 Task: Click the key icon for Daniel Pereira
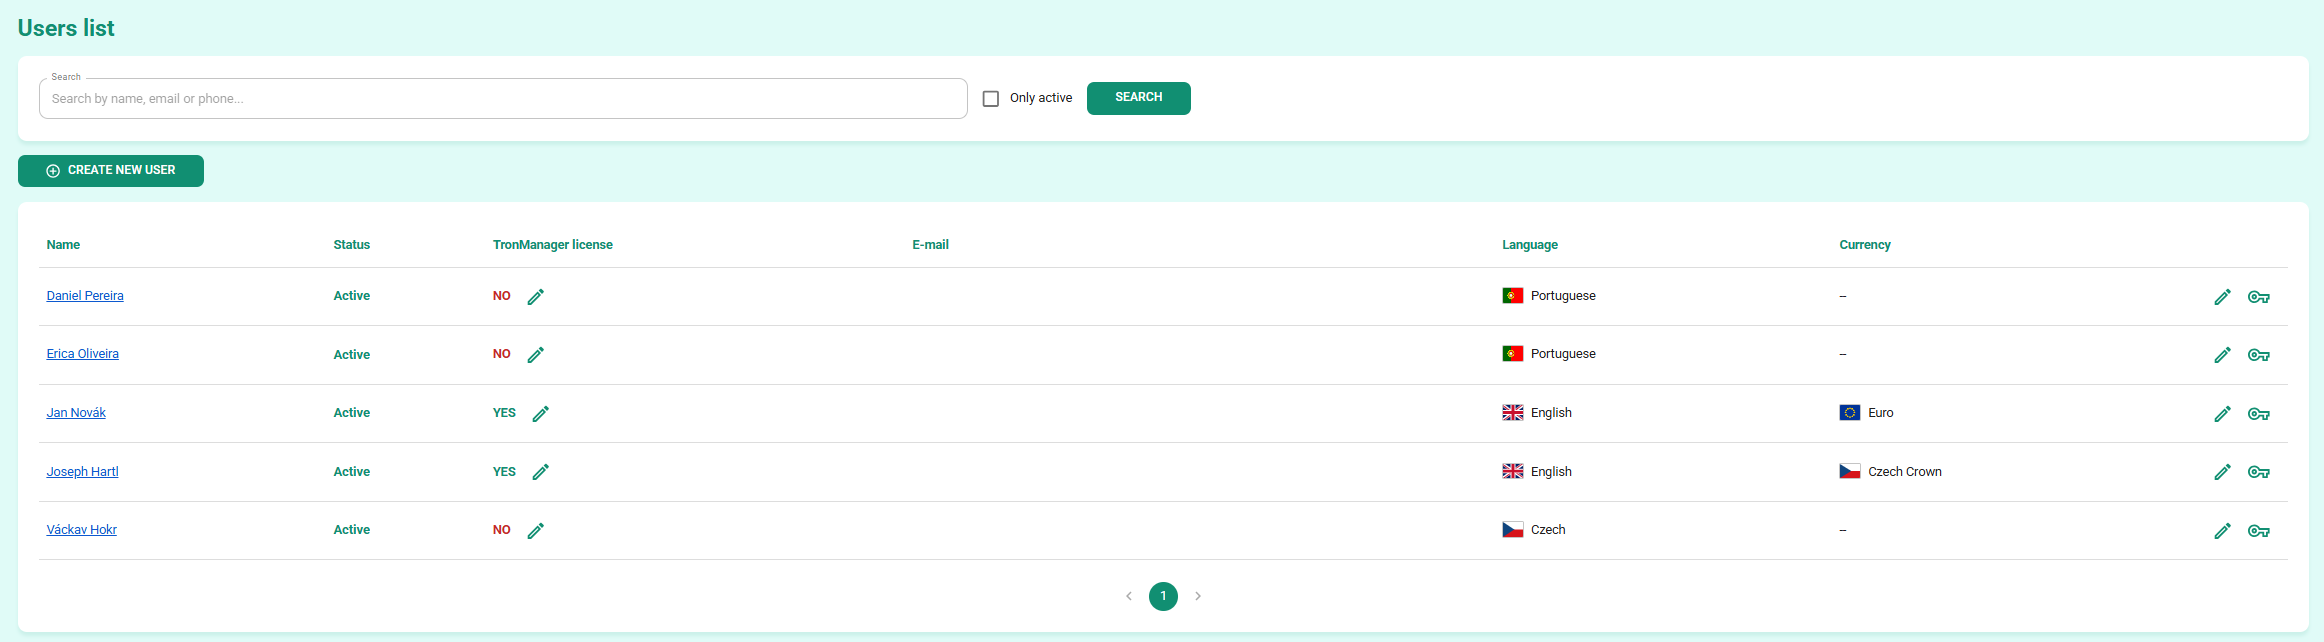2259,297
